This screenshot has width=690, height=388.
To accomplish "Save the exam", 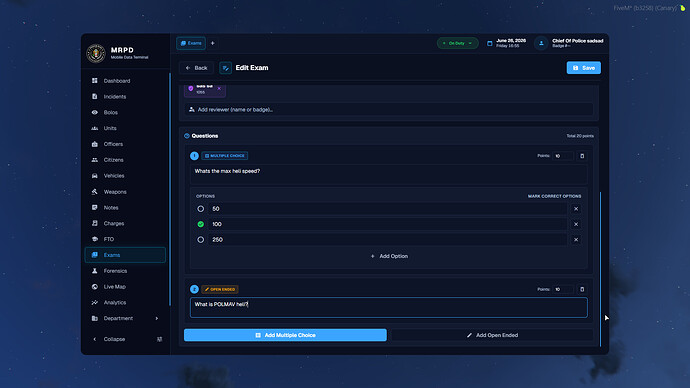I will [584, 68].
